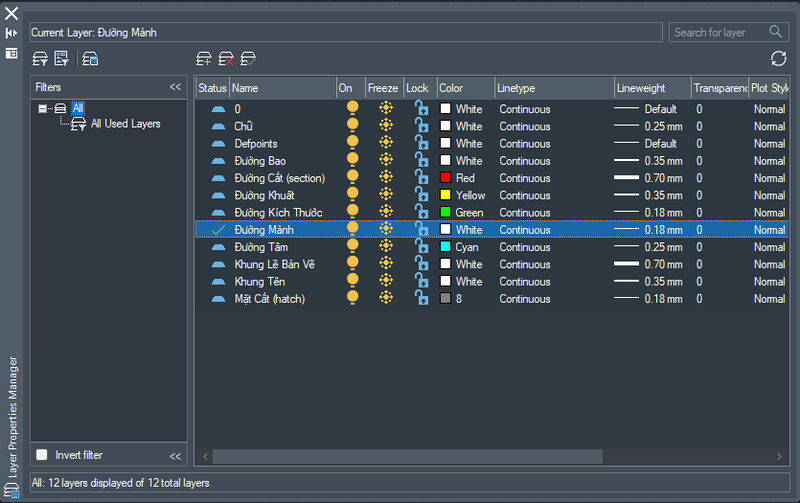Select the All filter in tree

78,108
